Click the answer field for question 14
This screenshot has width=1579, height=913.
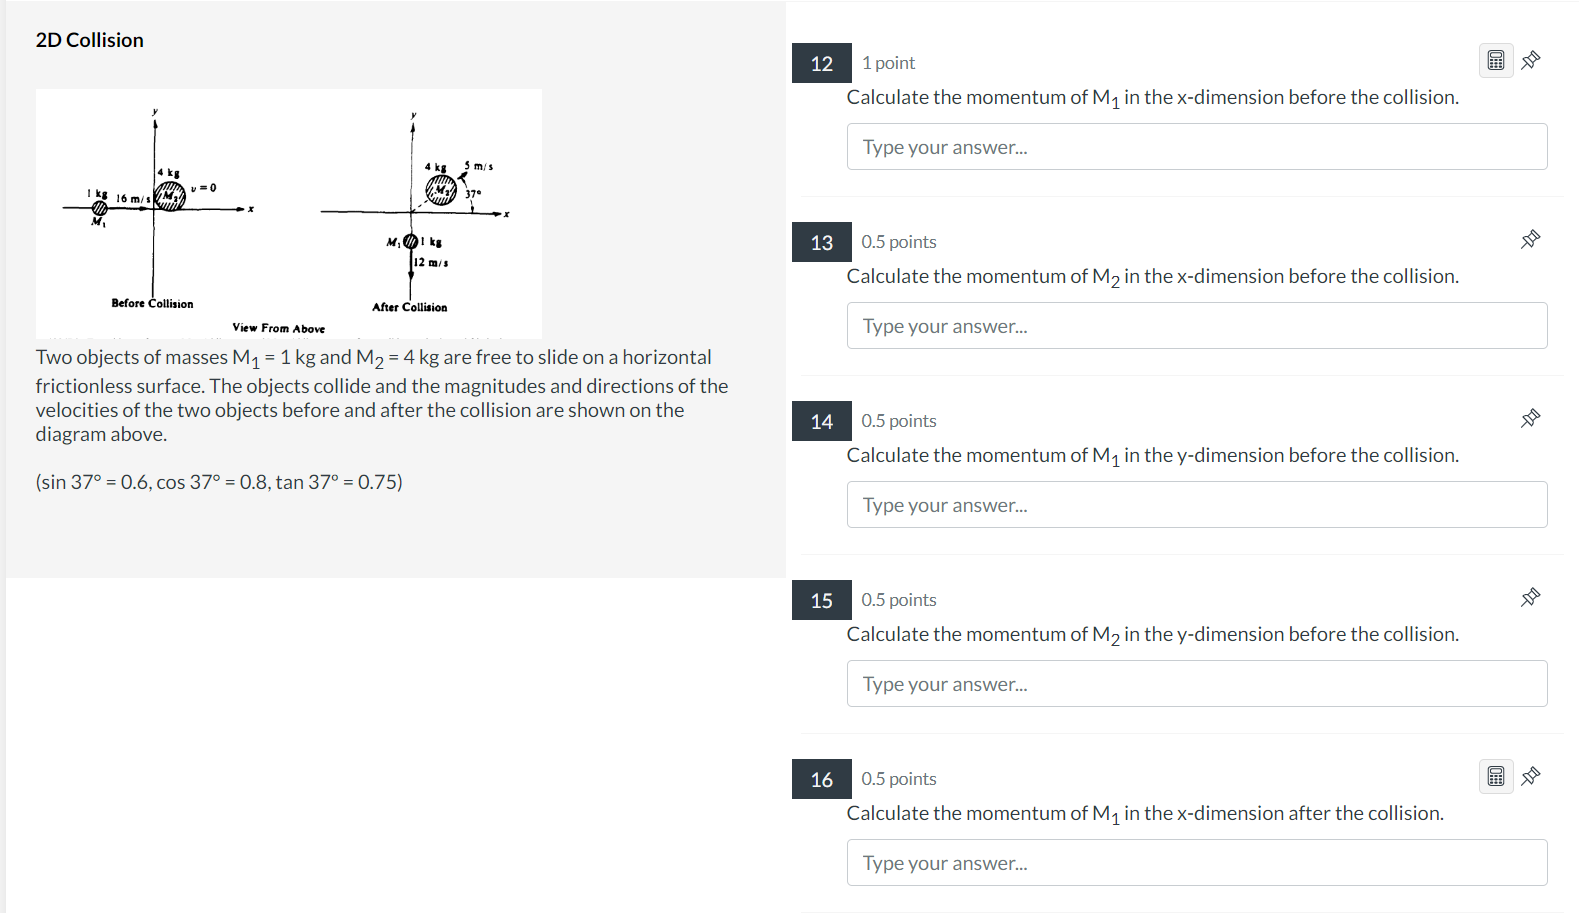[x=1196, y=504]
